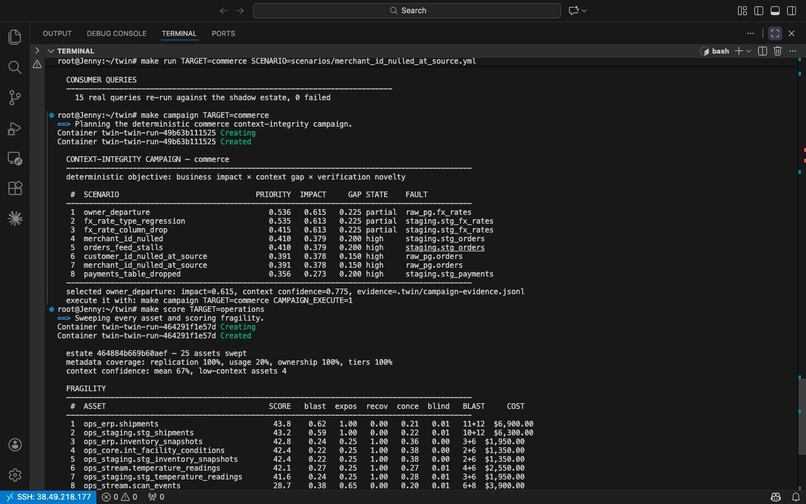Toggle the bottom panel visibility
The height and width of the screenshot is (504, 806).
click(775, 10)
